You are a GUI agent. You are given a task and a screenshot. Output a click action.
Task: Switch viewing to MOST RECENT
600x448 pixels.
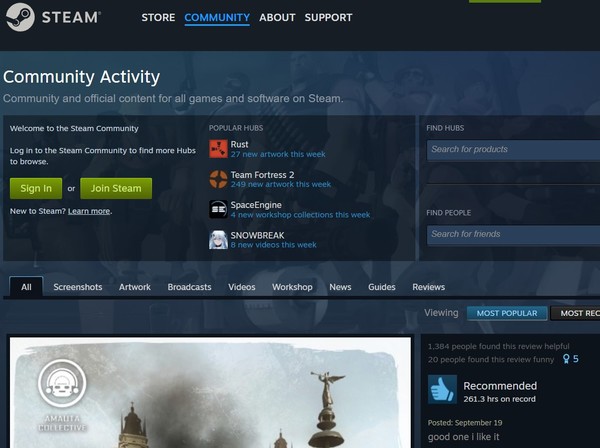pyautogui.click(x=578, y=313)
